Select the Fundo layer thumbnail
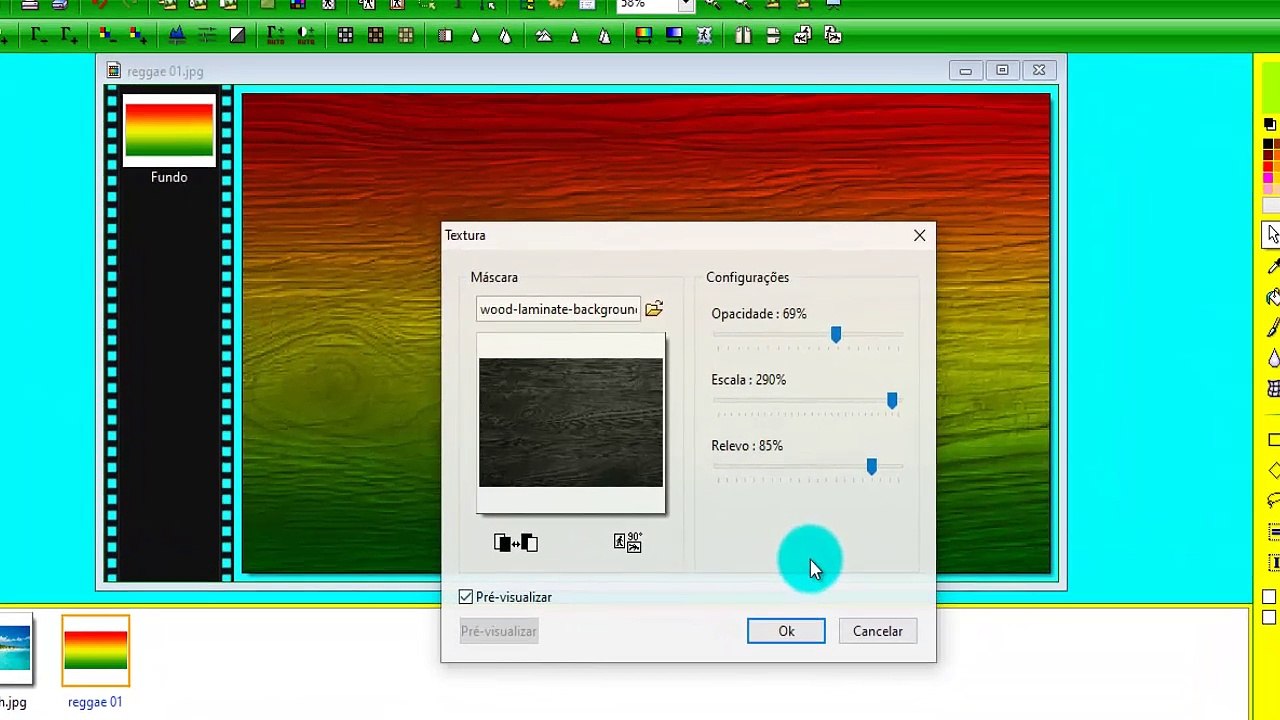The width and height of the screenshot is (1280, 720). pyautogui.click(x=169, y=131)
